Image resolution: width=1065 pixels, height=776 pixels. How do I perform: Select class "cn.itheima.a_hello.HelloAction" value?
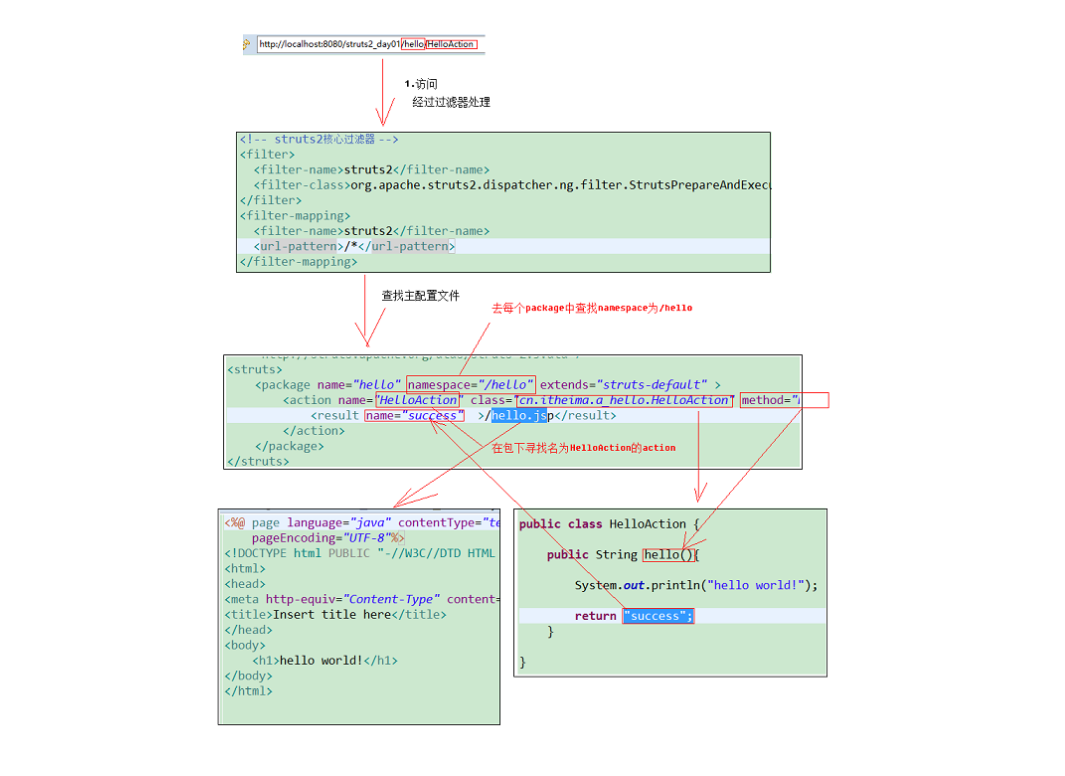coord(624,401)
